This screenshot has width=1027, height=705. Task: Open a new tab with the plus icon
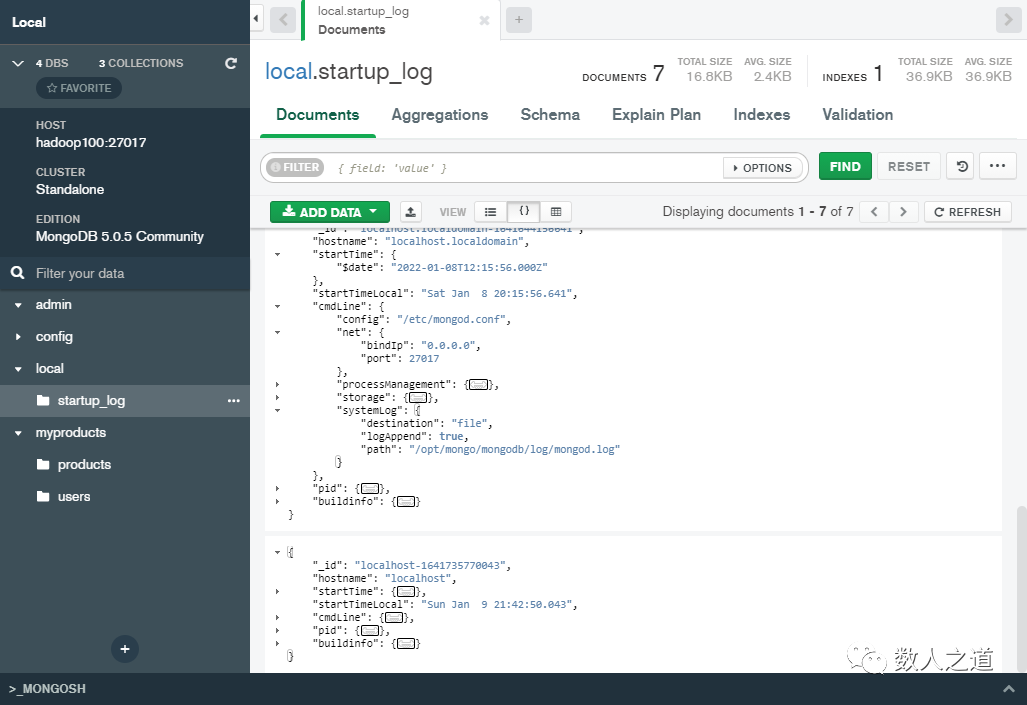(518, 19)
